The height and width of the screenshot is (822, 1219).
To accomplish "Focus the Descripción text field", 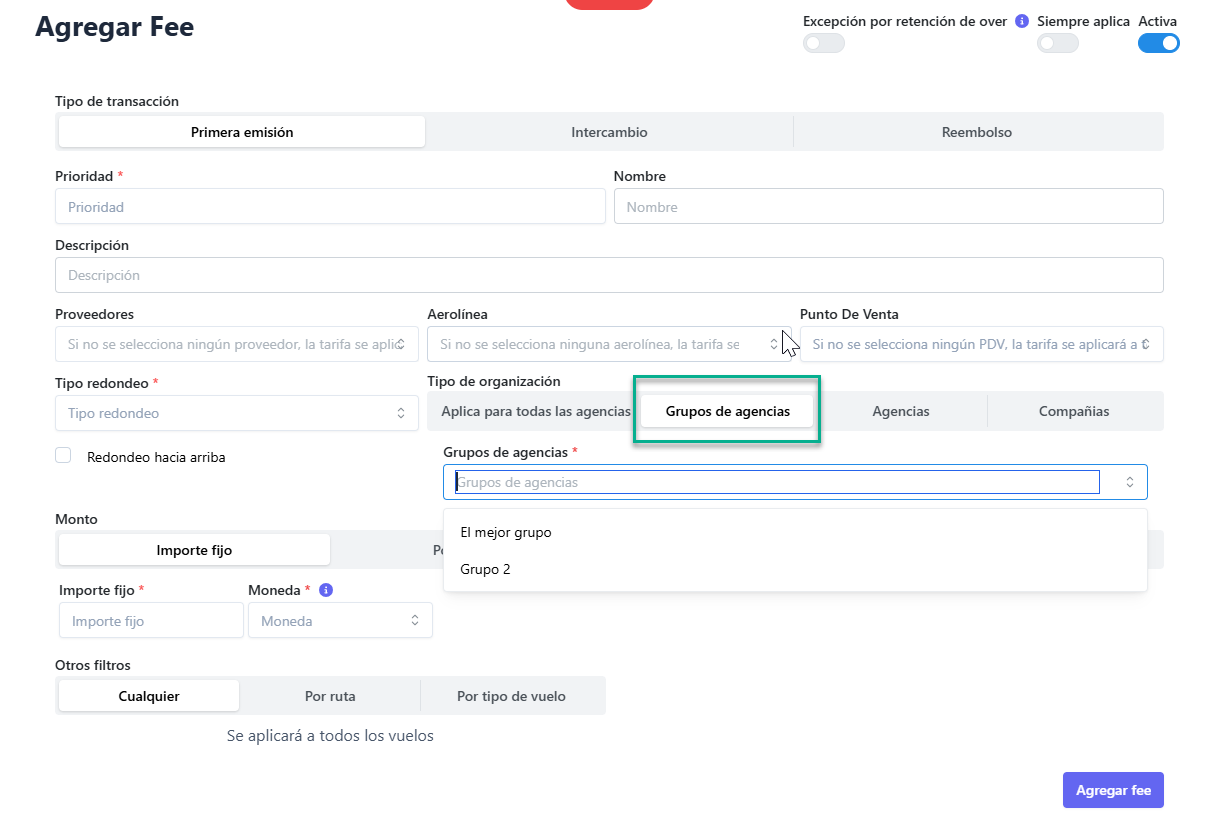I will click(x=608, y=275).
